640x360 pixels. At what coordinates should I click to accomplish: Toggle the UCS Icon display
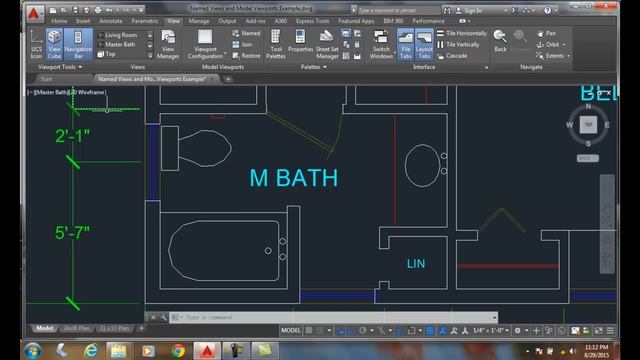(x=36, y=44)
